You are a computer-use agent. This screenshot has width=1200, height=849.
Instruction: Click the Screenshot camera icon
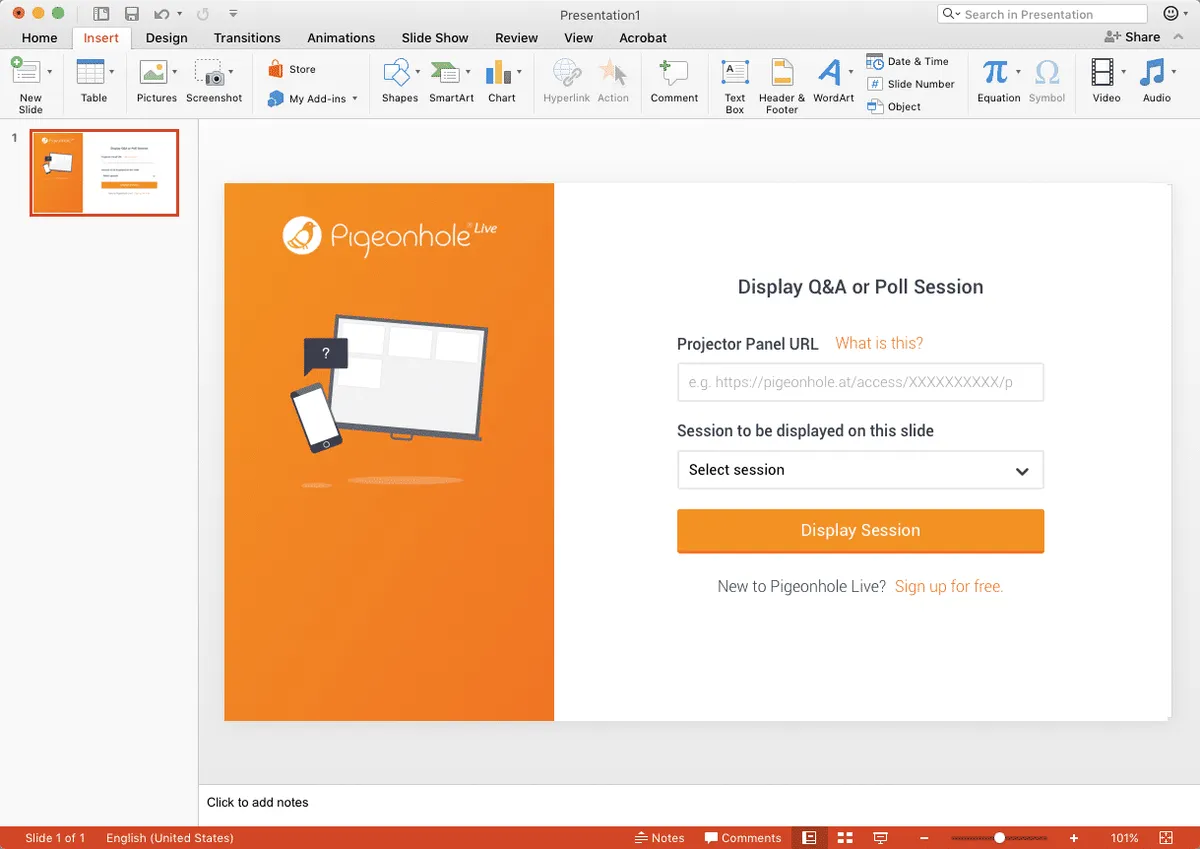pos(209,72)
